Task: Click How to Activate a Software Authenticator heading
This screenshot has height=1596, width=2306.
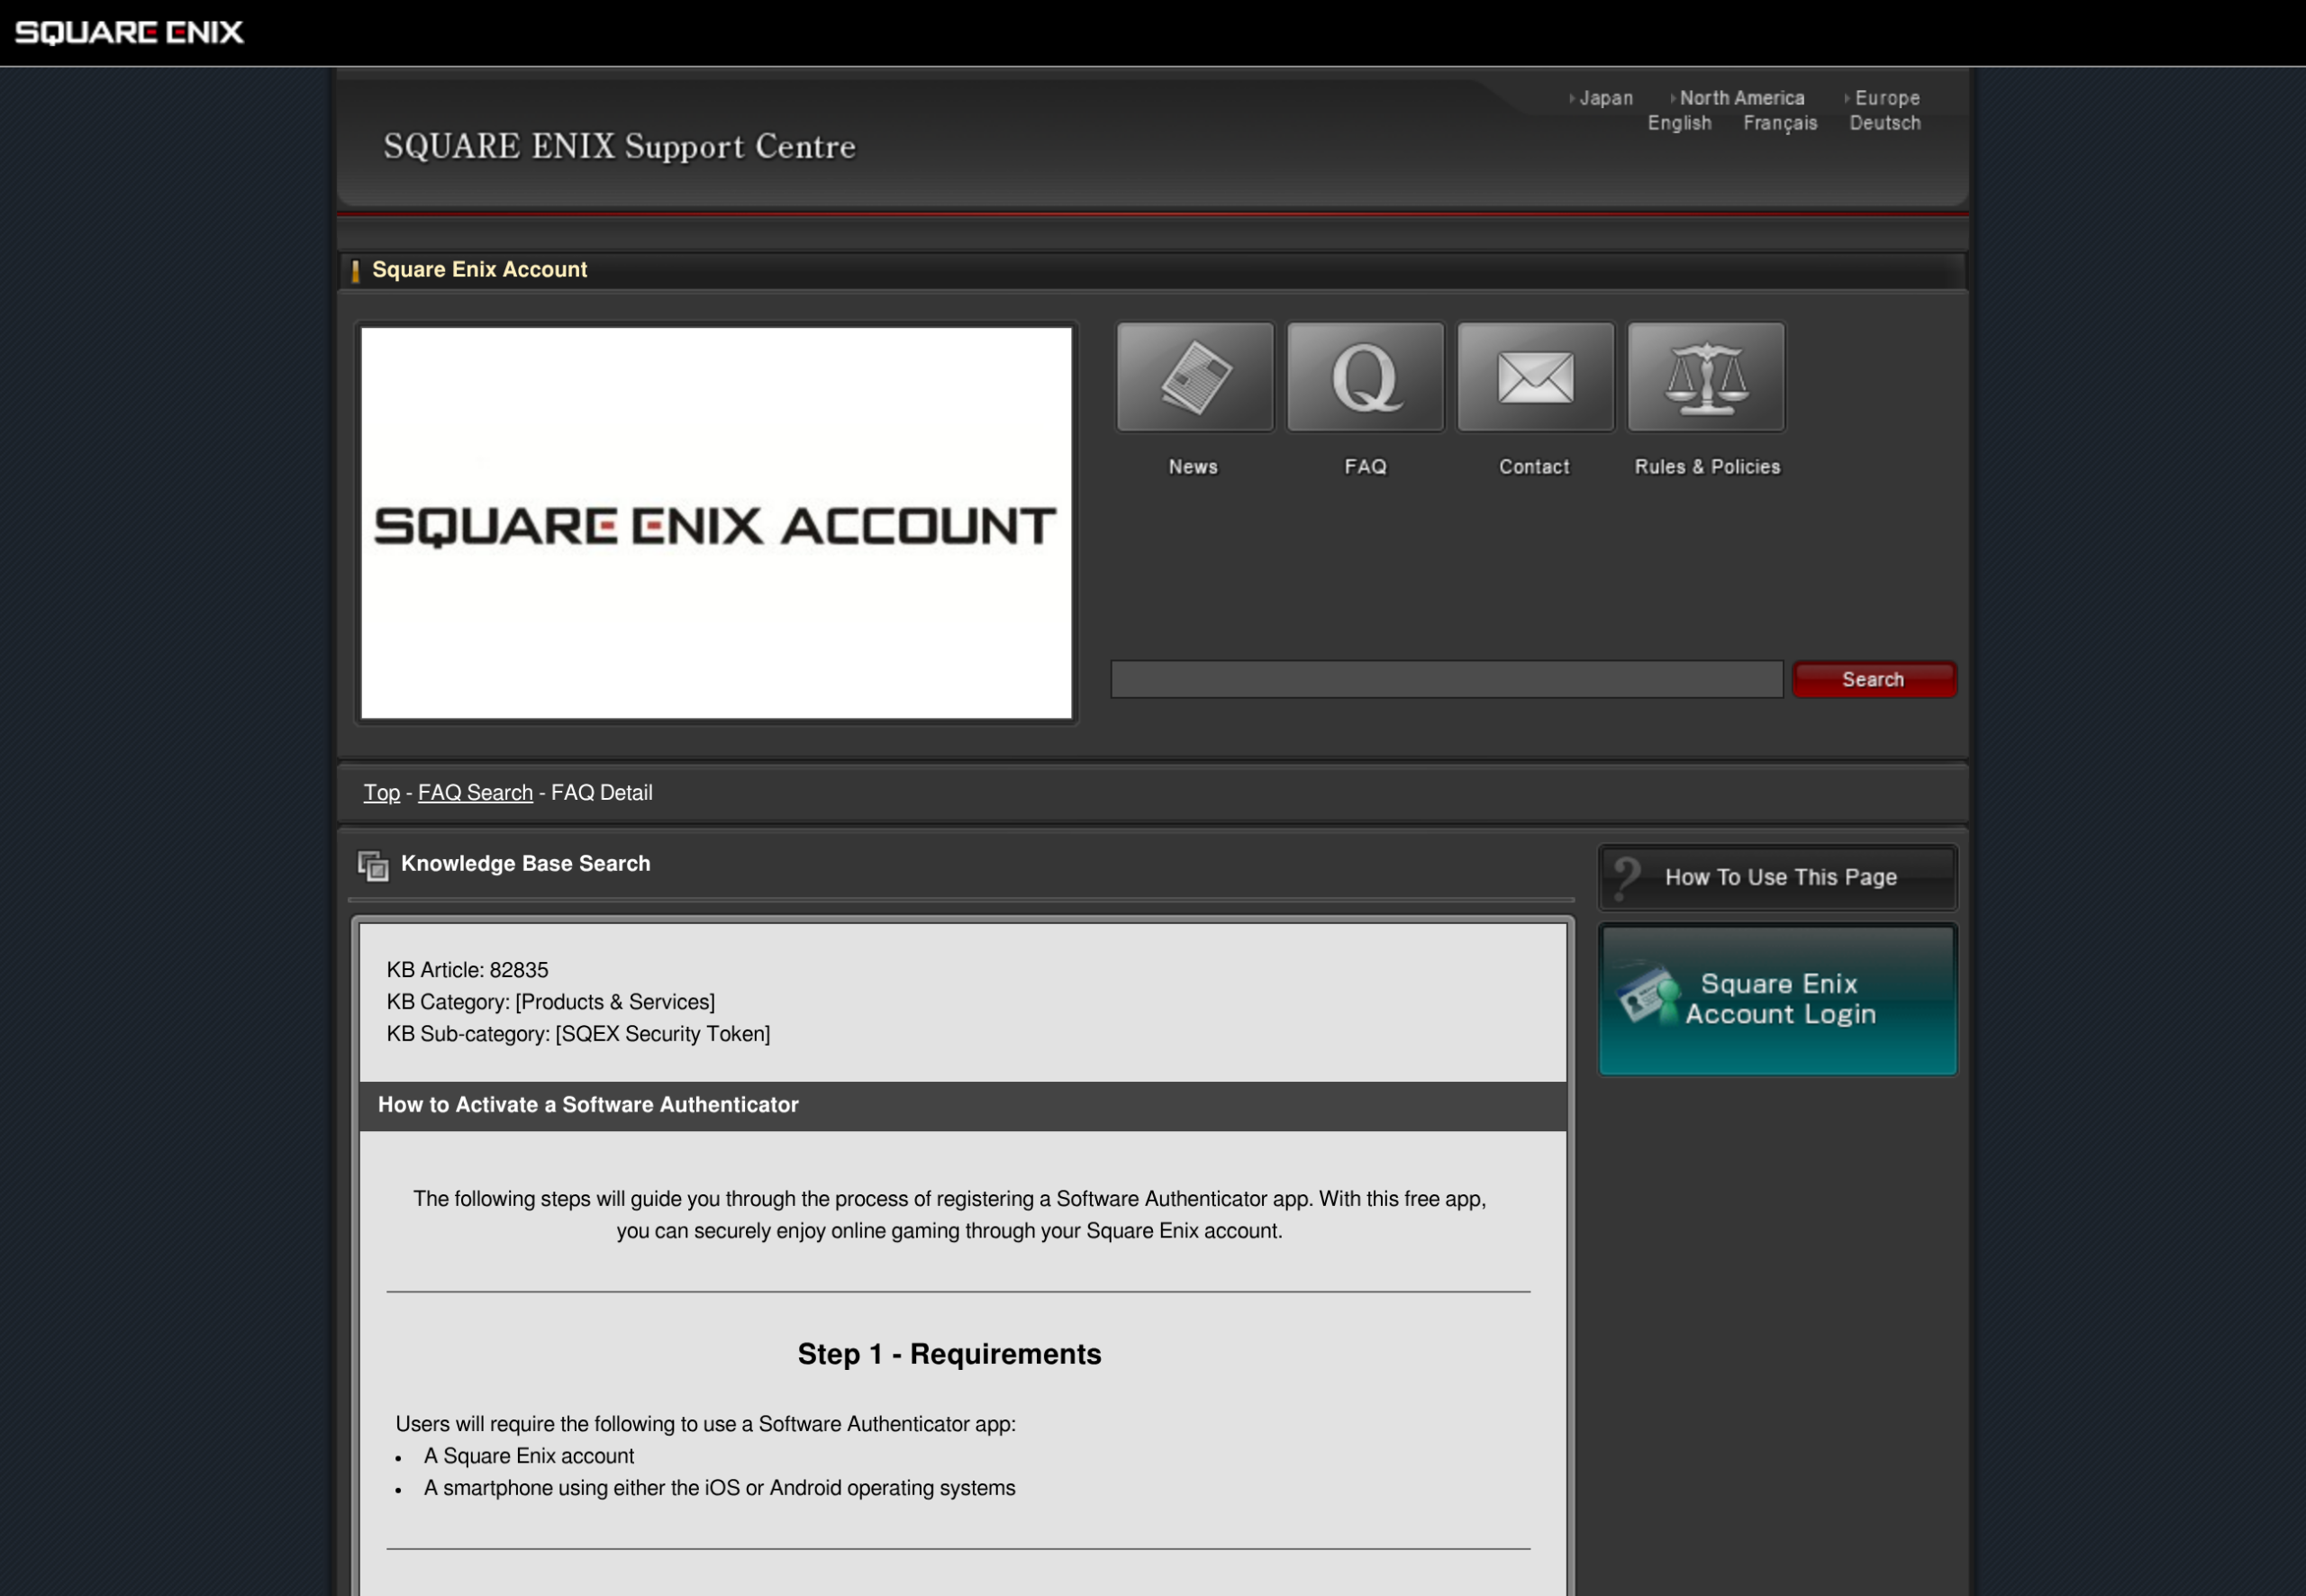Action: [588, 1105]
